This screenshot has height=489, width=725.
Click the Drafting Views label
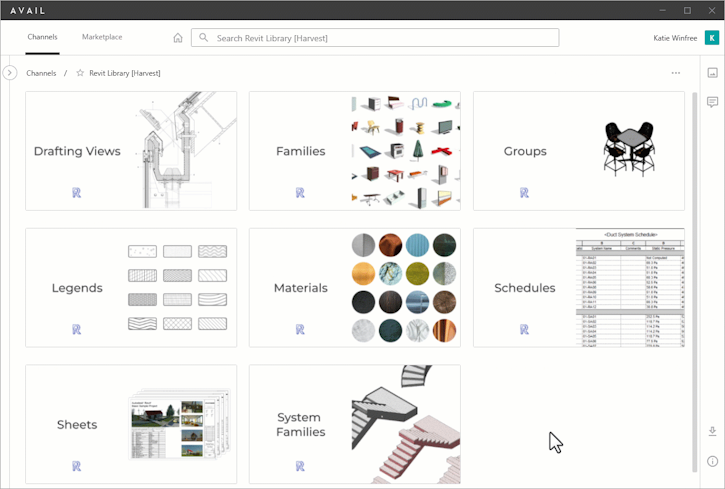pyautogui.click(x=77, y=151)
